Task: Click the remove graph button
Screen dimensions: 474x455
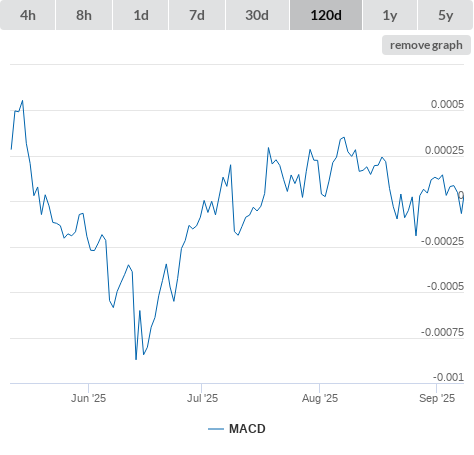Action: tap(426, 45)
